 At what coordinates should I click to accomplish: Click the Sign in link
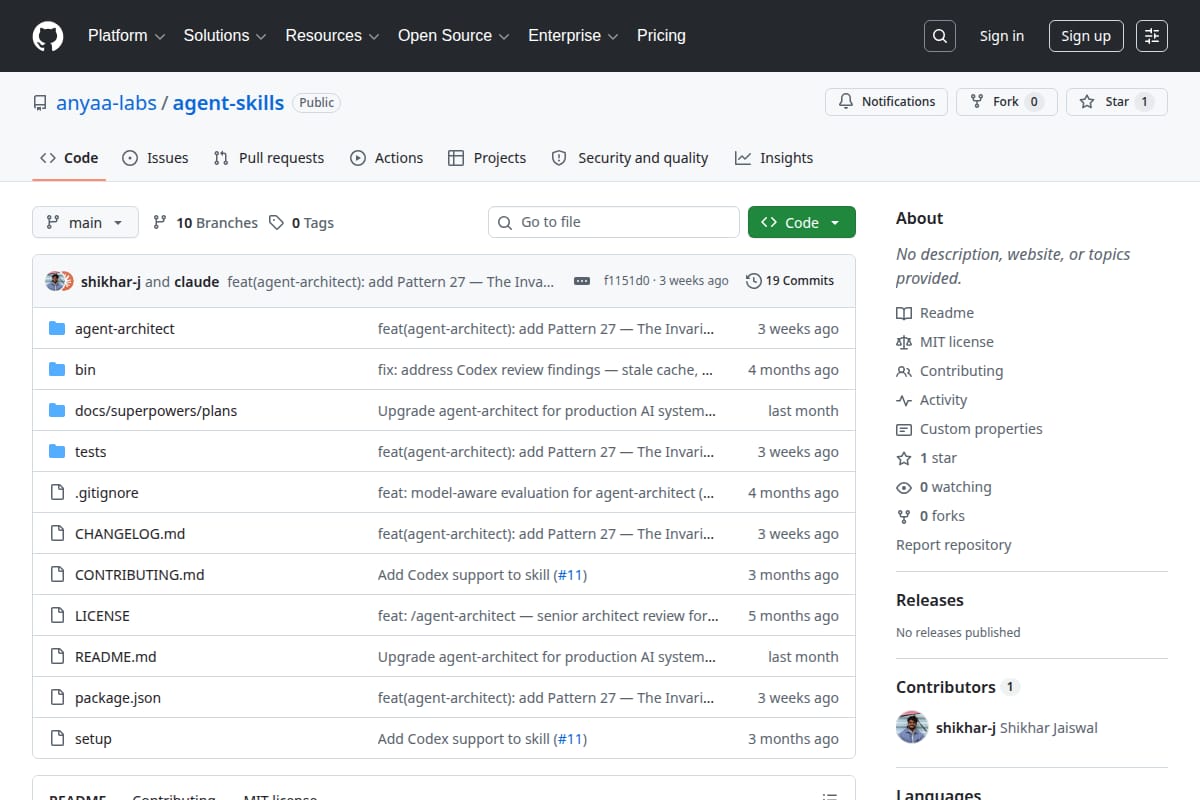tap(1002, 36)
